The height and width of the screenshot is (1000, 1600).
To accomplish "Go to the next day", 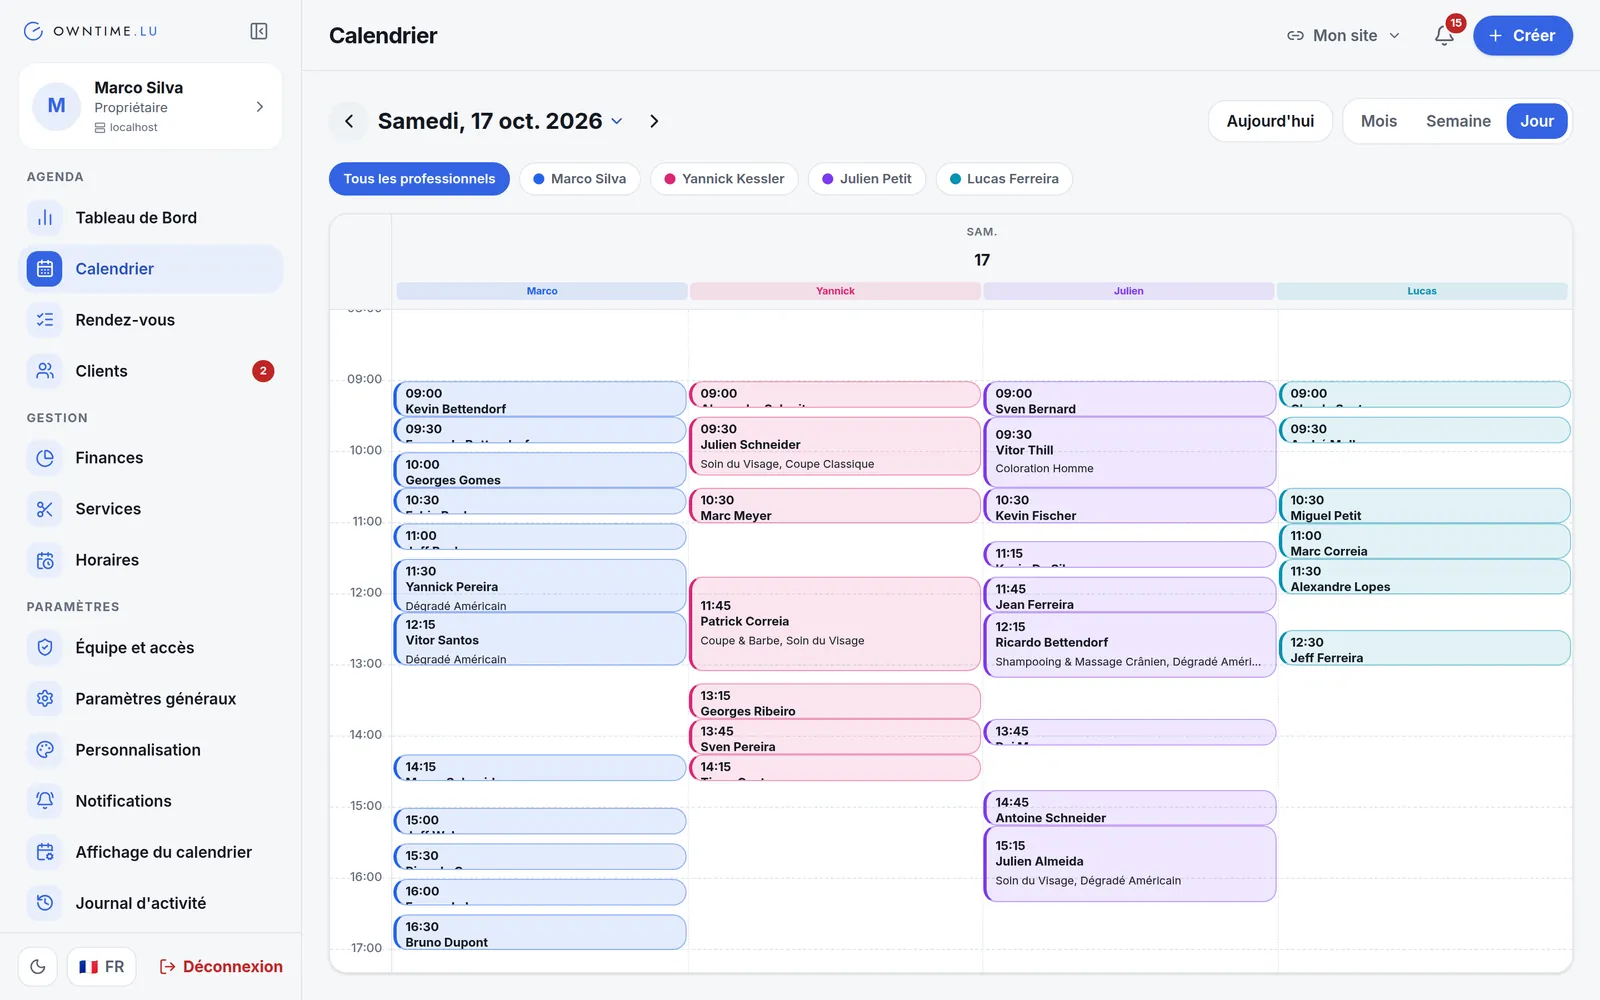I will click(x=654, y=121).
